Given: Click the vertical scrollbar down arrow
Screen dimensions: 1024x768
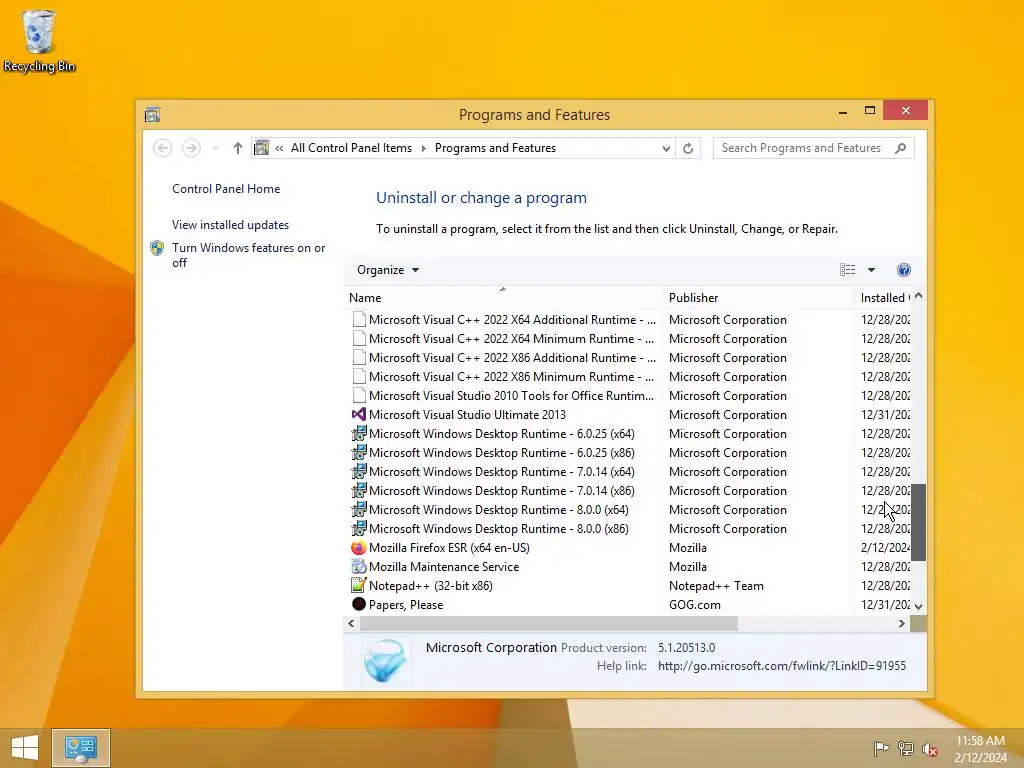Looking at the screenshot, I should [918, 607].
